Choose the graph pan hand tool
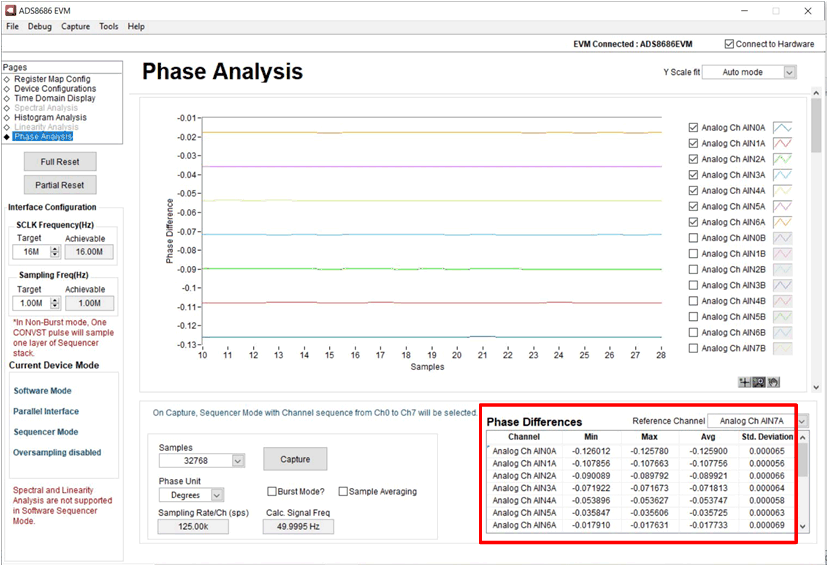 pos(773,382)
